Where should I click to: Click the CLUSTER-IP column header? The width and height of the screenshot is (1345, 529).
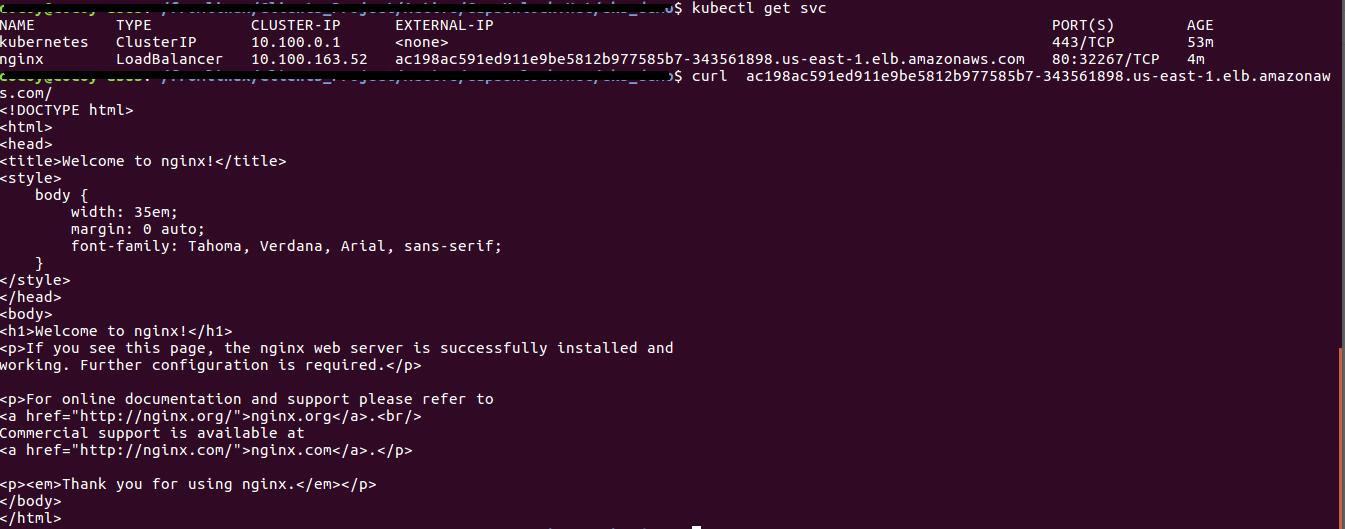click(295, 25)
